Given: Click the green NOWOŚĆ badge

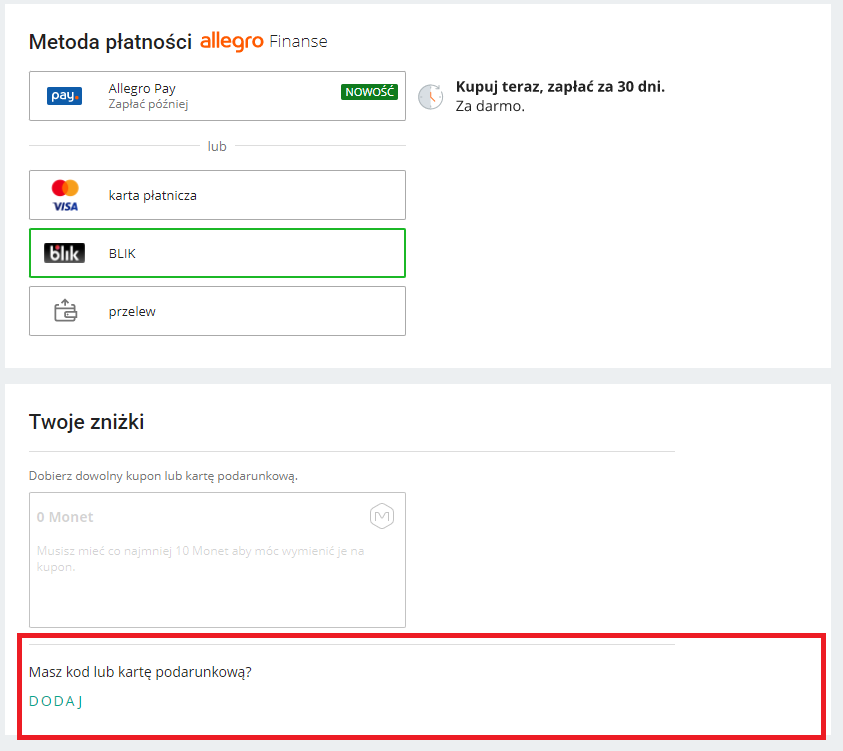Looking at the screenshot, I should (x=369, y=92).
